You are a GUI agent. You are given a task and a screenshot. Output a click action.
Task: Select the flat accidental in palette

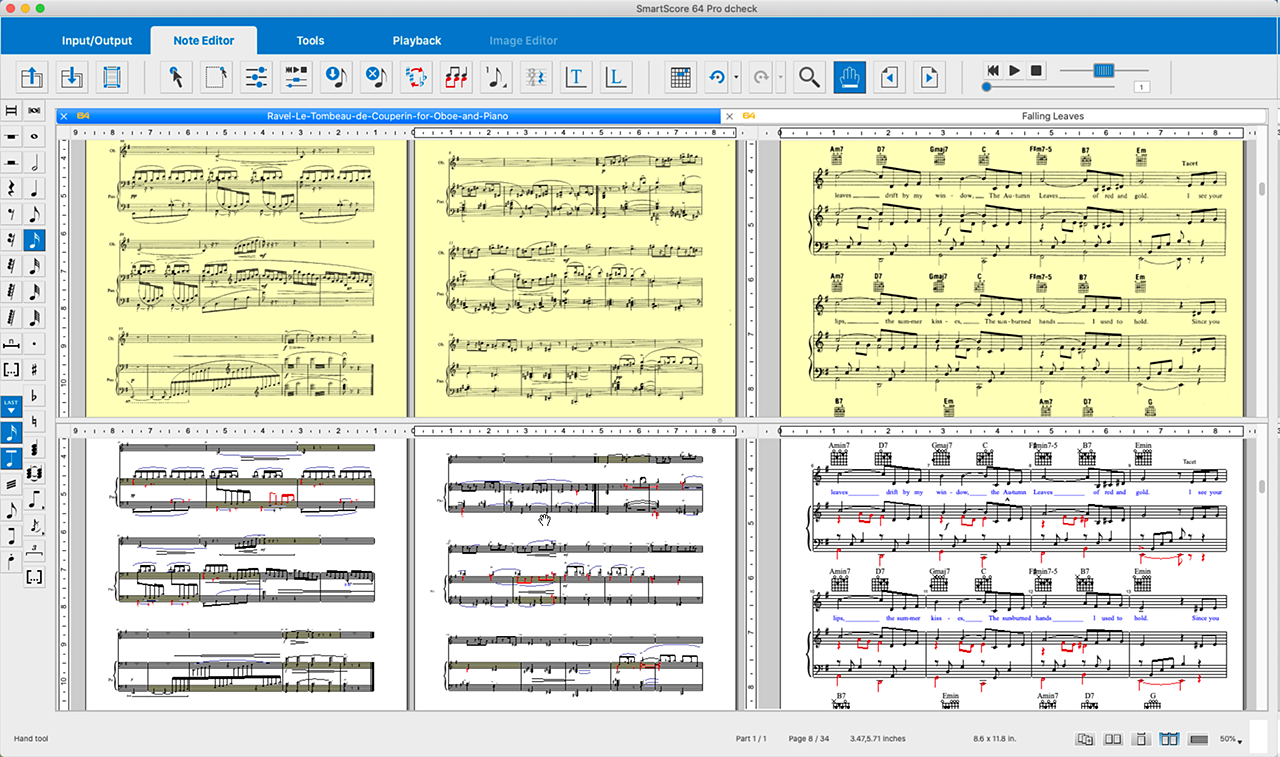[34, 396]
